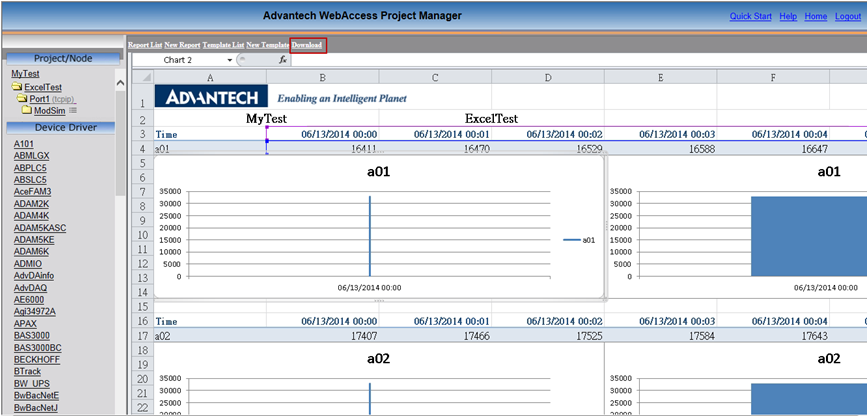Select New Report in the menu bar
Screen dimensions: 868x417
point(182,45)
